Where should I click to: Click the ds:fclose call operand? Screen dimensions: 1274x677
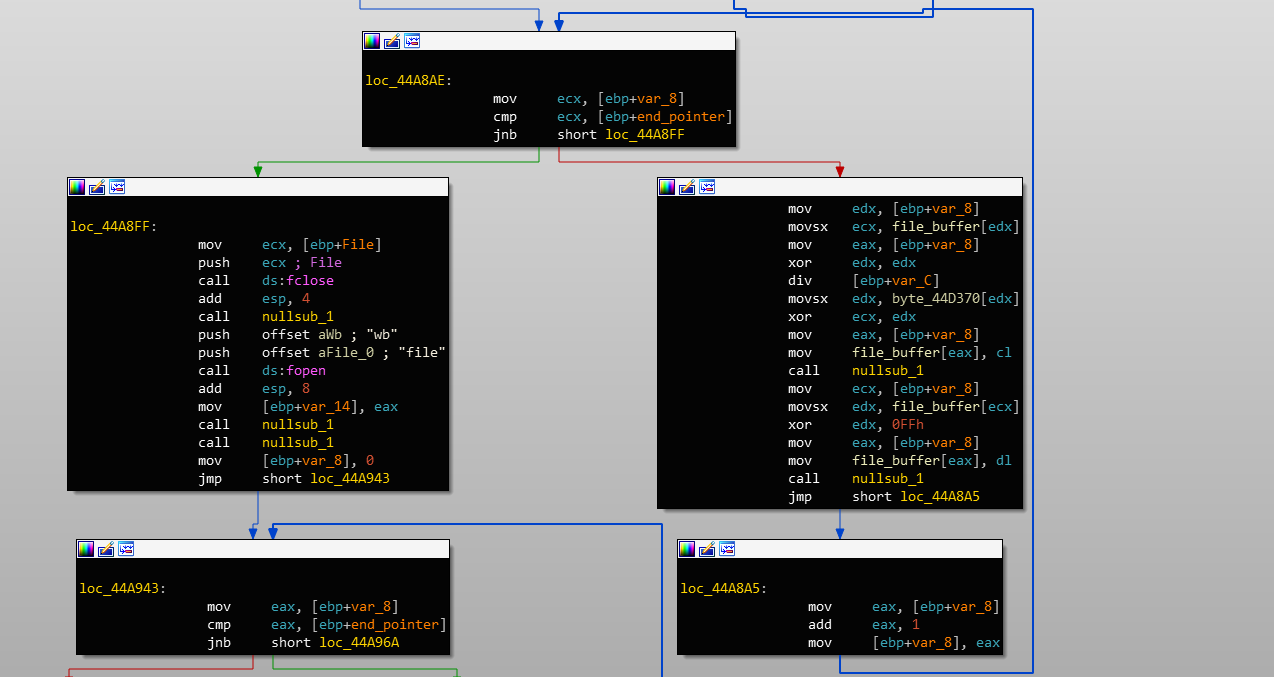[298, 281]
